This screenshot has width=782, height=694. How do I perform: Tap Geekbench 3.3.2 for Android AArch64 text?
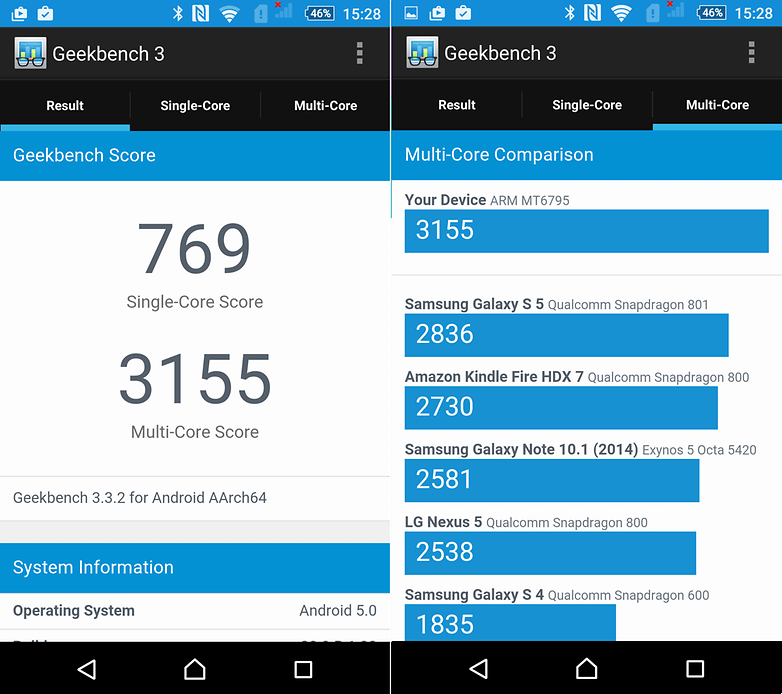point(140,498)
